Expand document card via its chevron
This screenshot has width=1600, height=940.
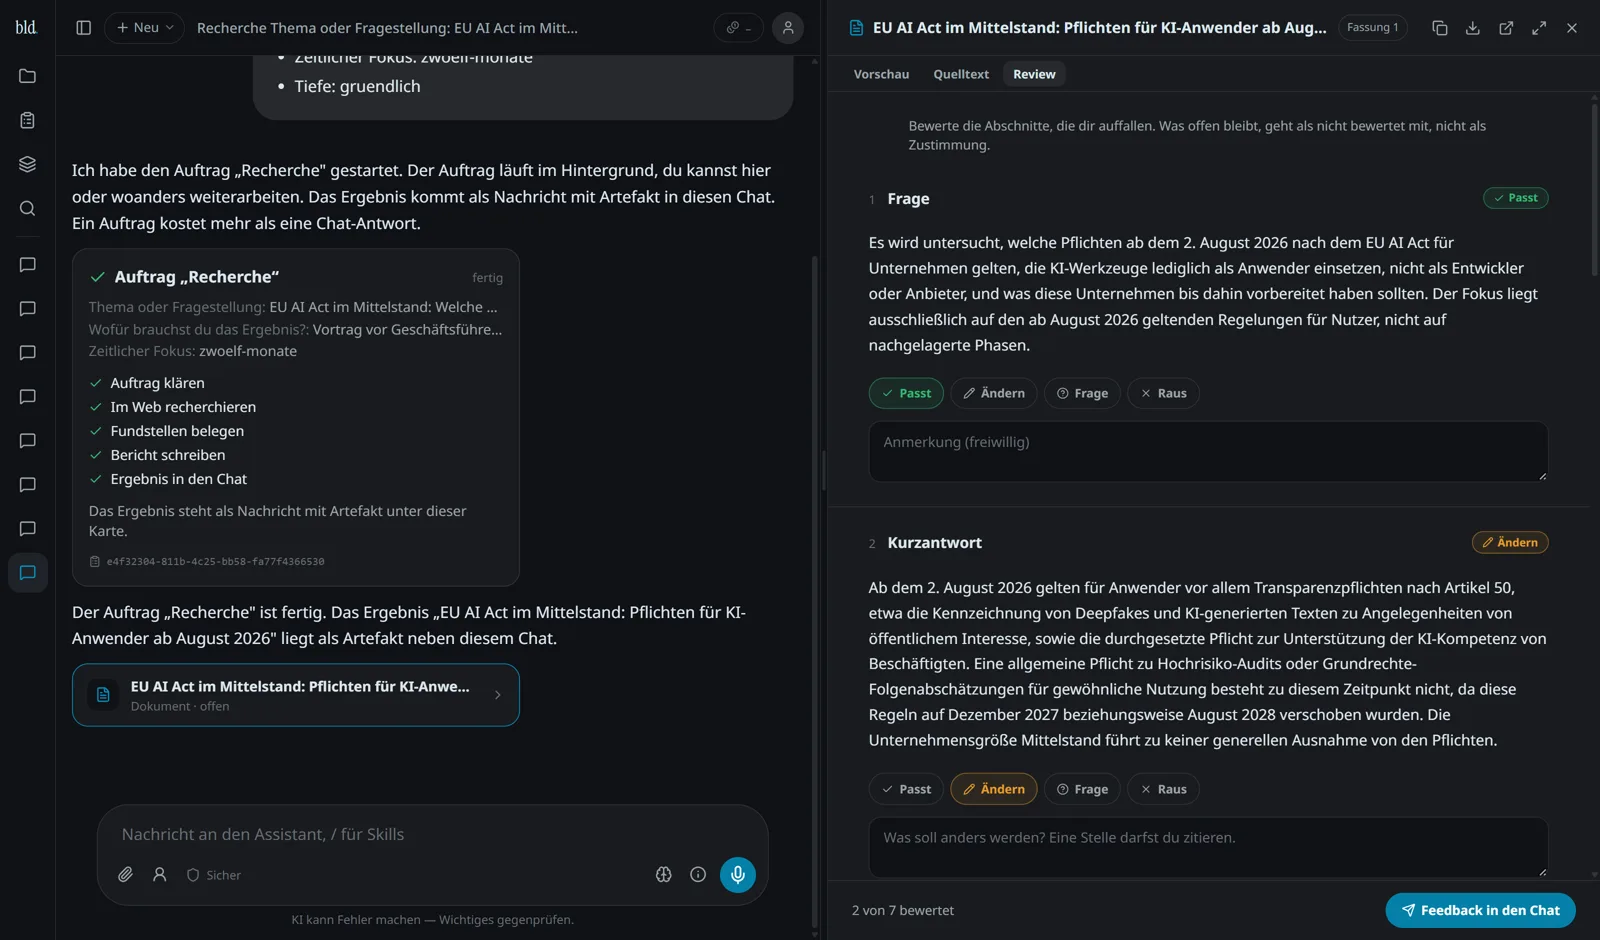(498, 695)
